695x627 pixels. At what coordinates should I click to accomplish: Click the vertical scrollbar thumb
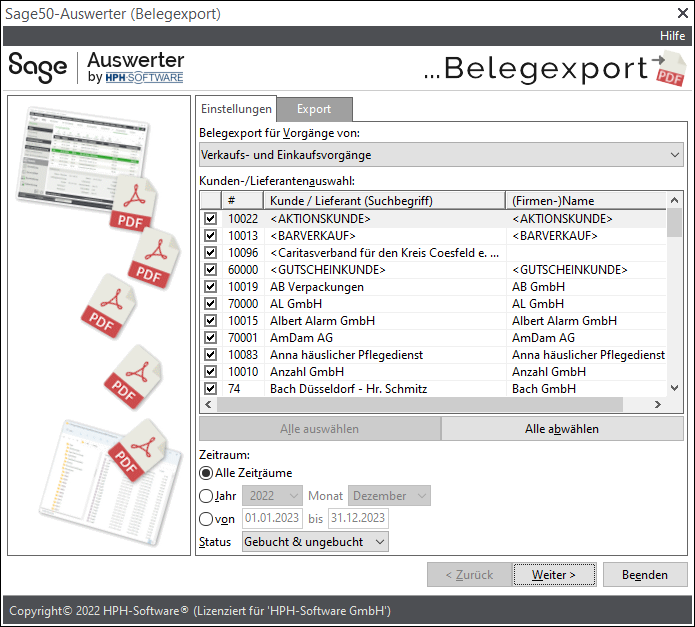coord(674,222)
